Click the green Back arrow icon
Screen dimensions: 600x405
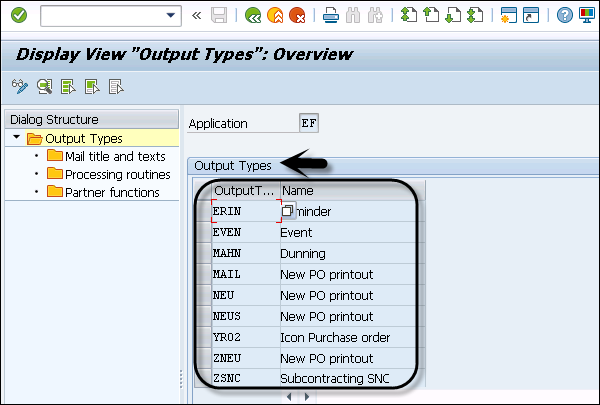(253, 16)
